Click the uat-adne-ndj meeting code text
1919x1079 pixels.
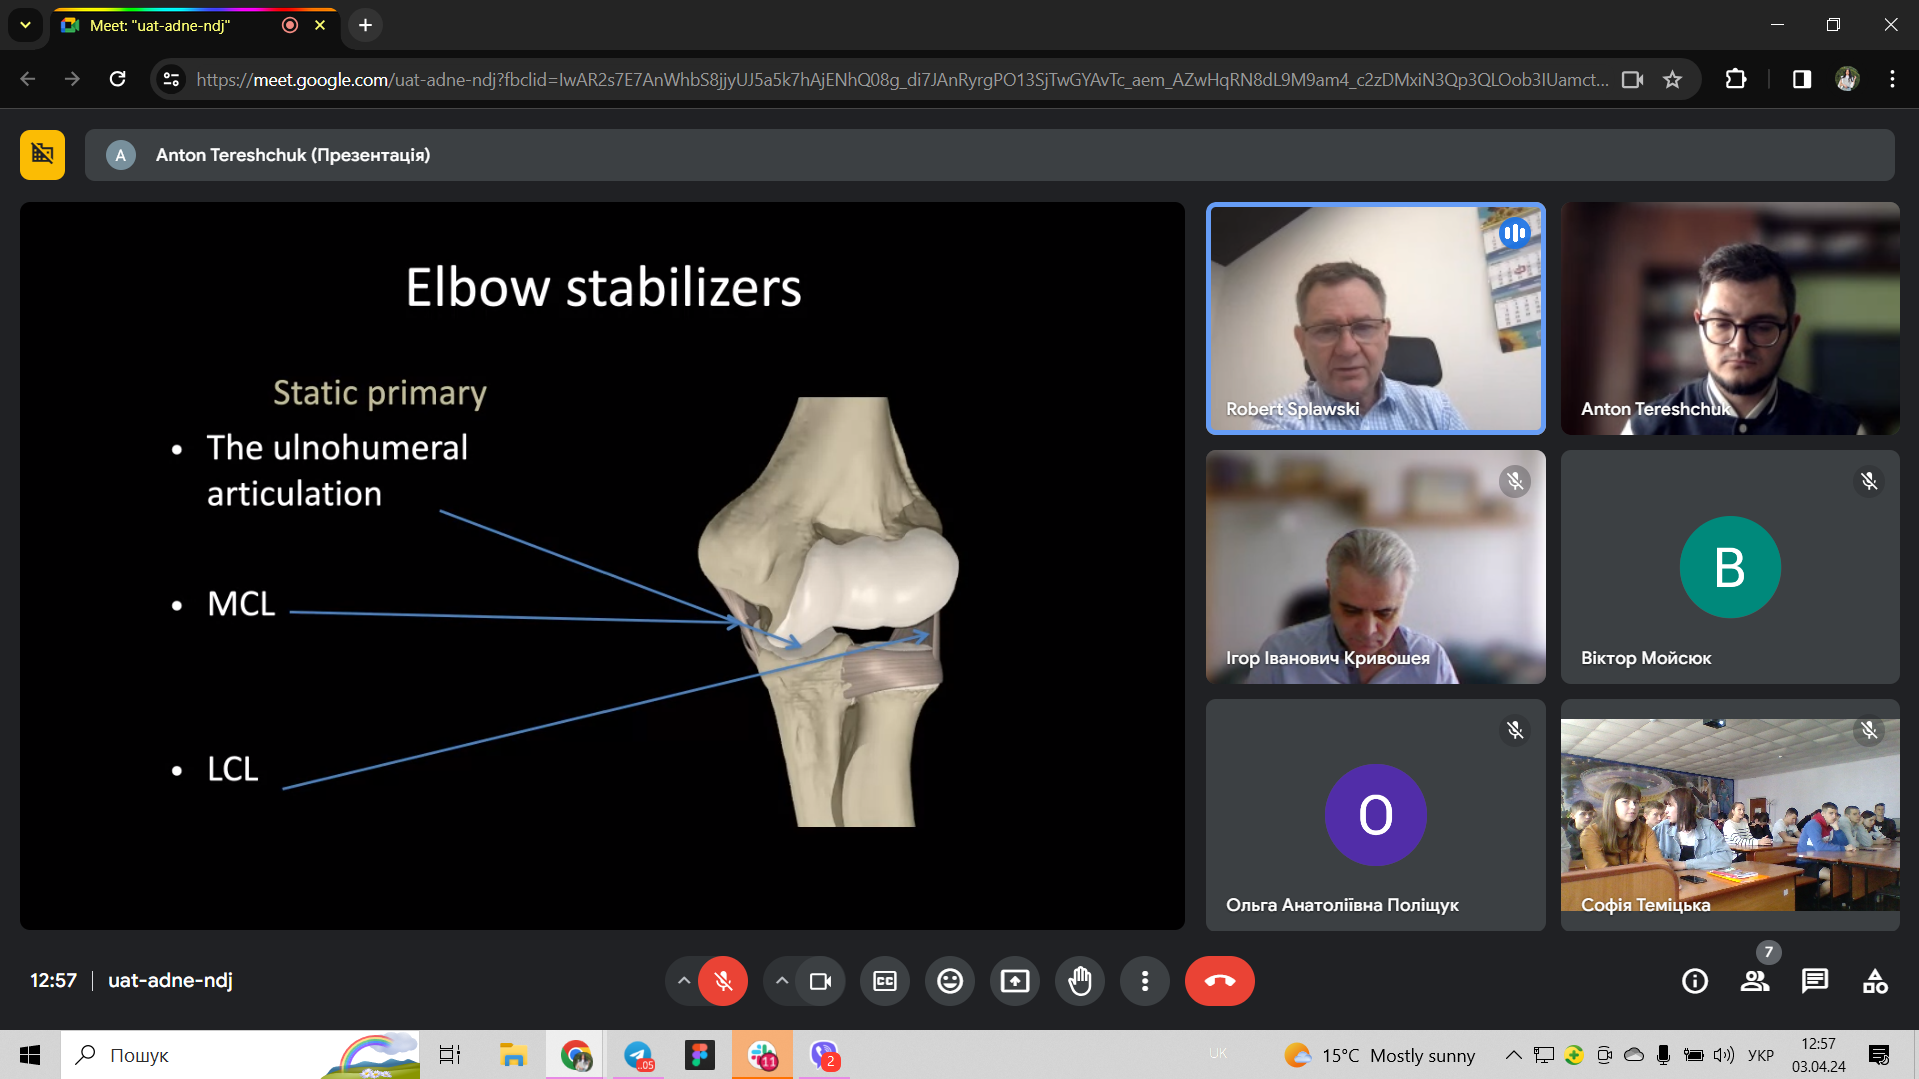[x=170, y=980]
